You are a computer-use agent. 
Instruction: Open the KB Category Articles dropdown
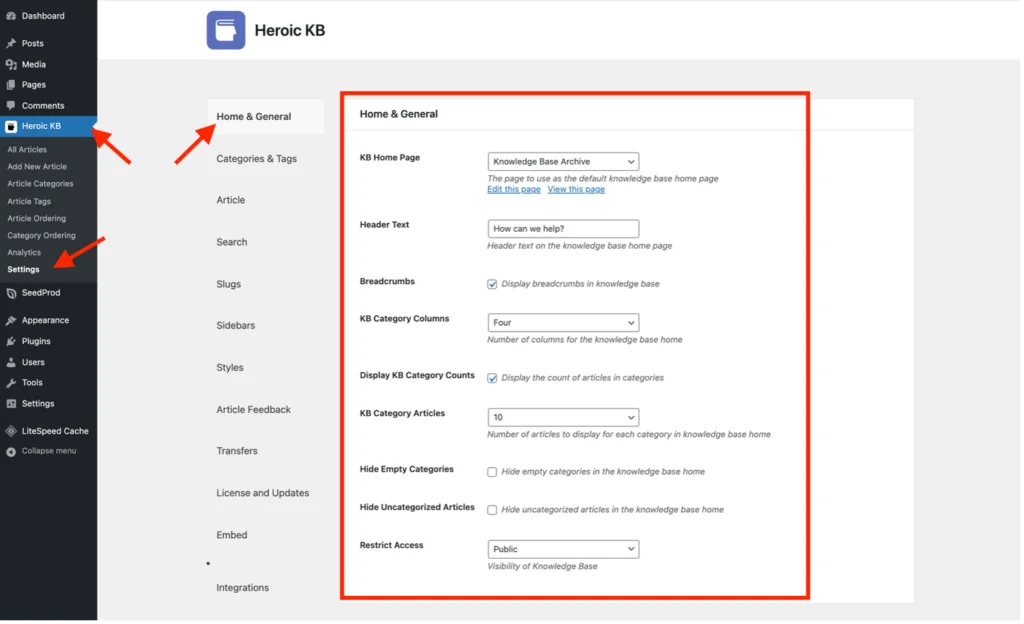point(564,417)
